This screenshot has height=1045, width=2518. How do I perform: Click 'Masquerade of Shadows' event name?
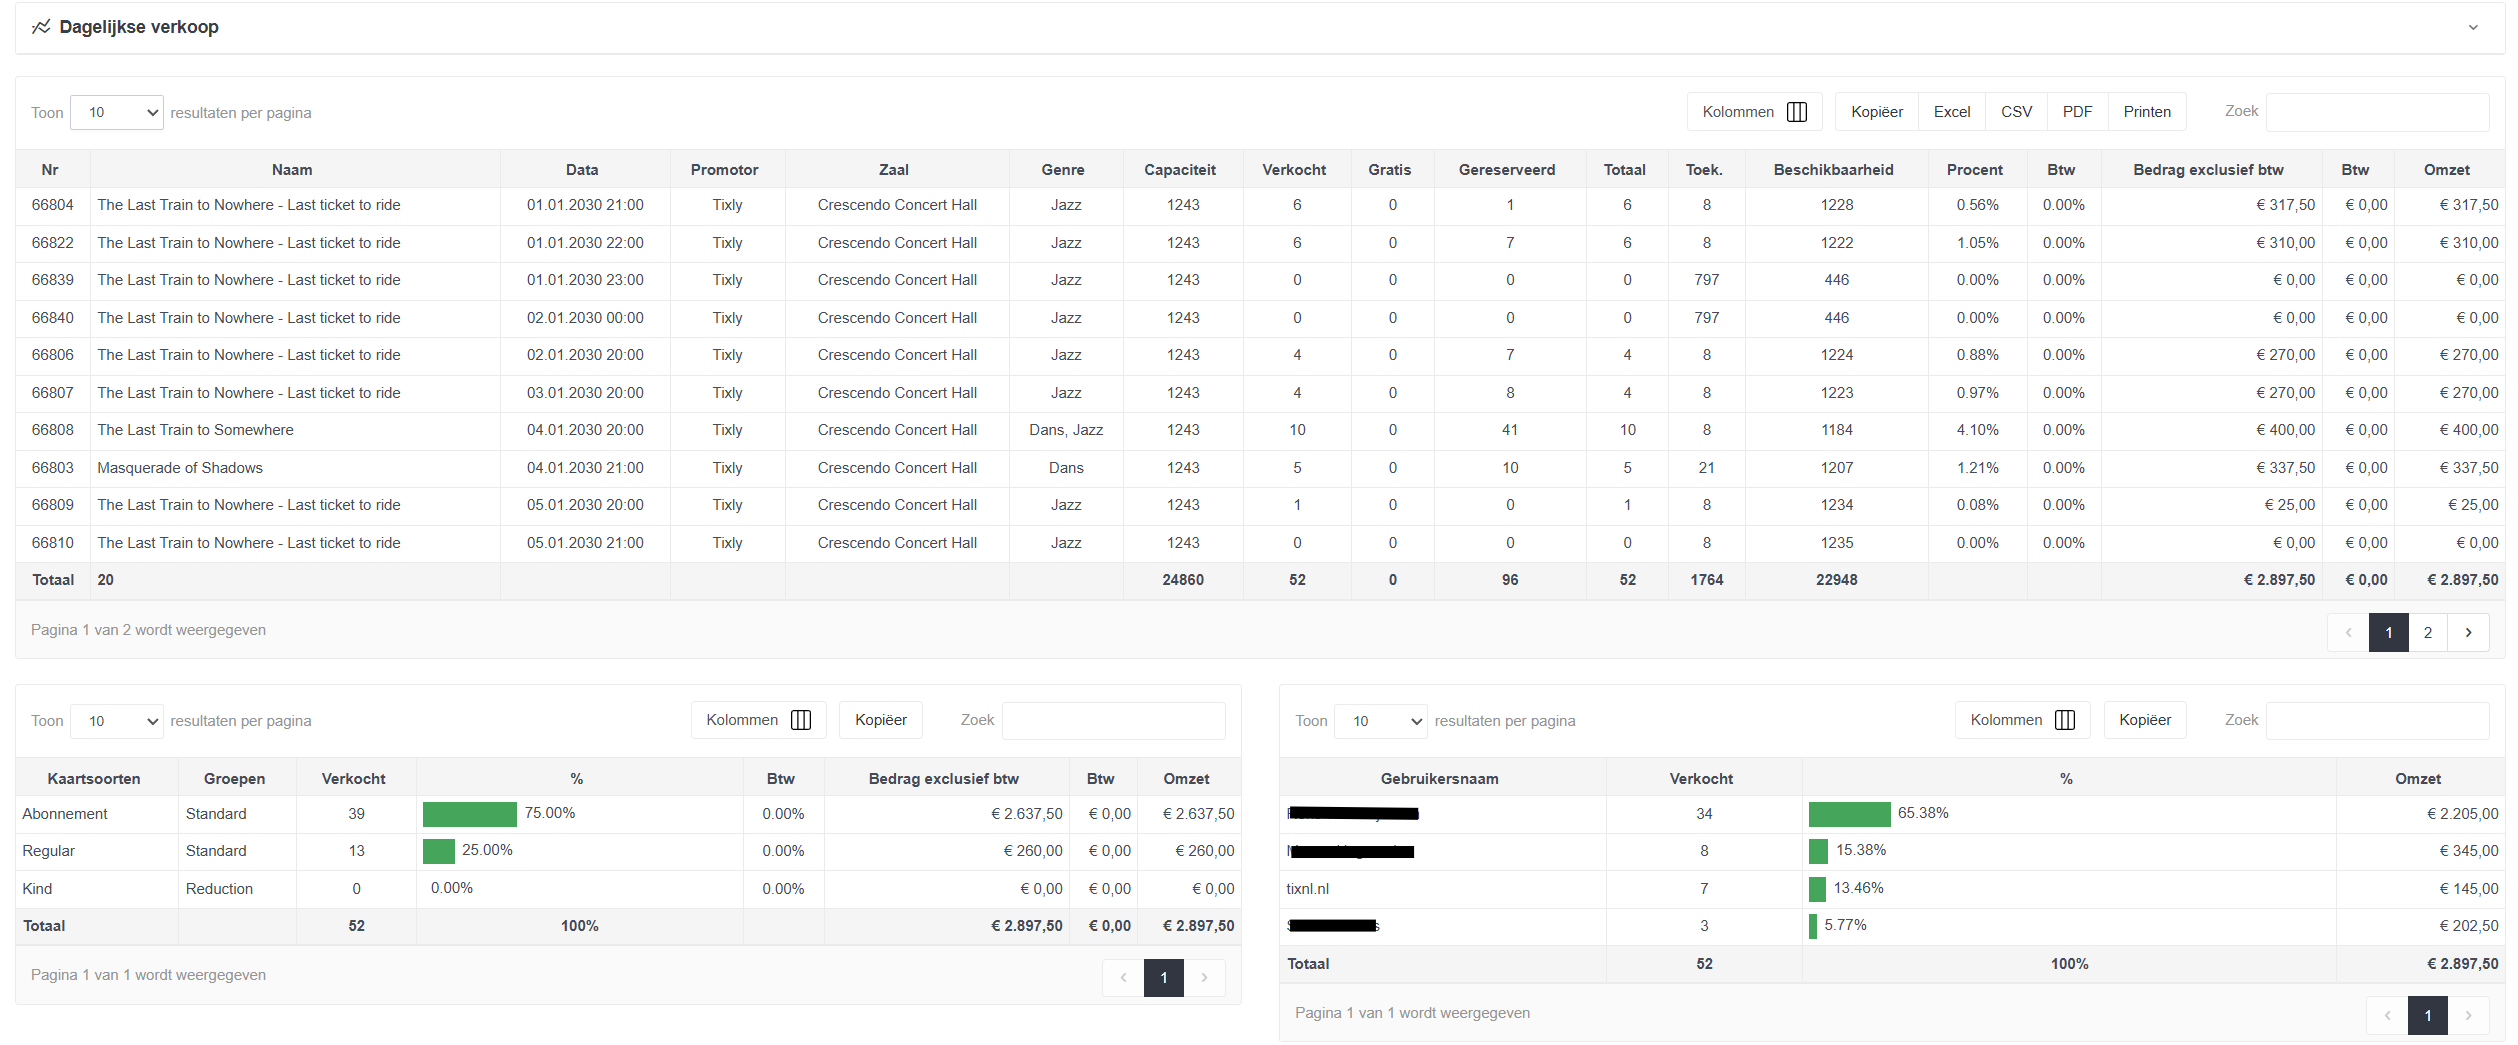click(x=180, y=468)
